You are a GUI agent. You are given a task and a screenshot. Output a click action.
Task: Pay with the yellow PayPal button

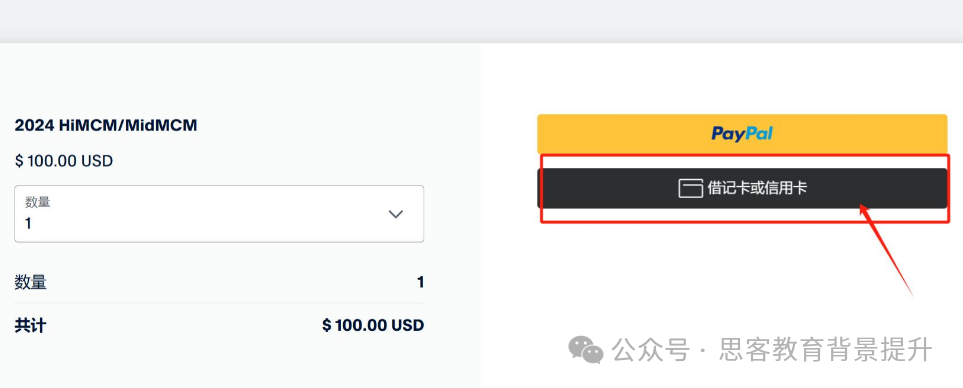(742, 134)
